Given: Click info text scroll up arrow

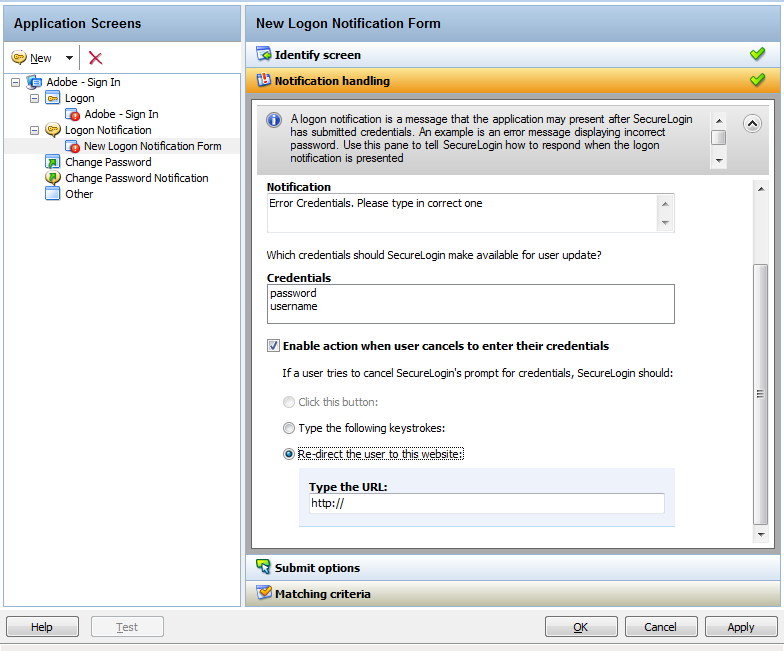Looking at the screenshot, I should 719,121.
